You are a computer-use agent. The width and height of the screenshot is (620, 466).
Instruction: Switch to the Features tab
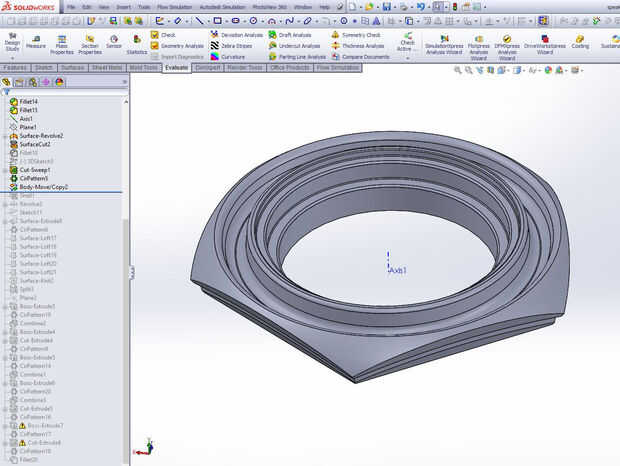coord(15,68)
